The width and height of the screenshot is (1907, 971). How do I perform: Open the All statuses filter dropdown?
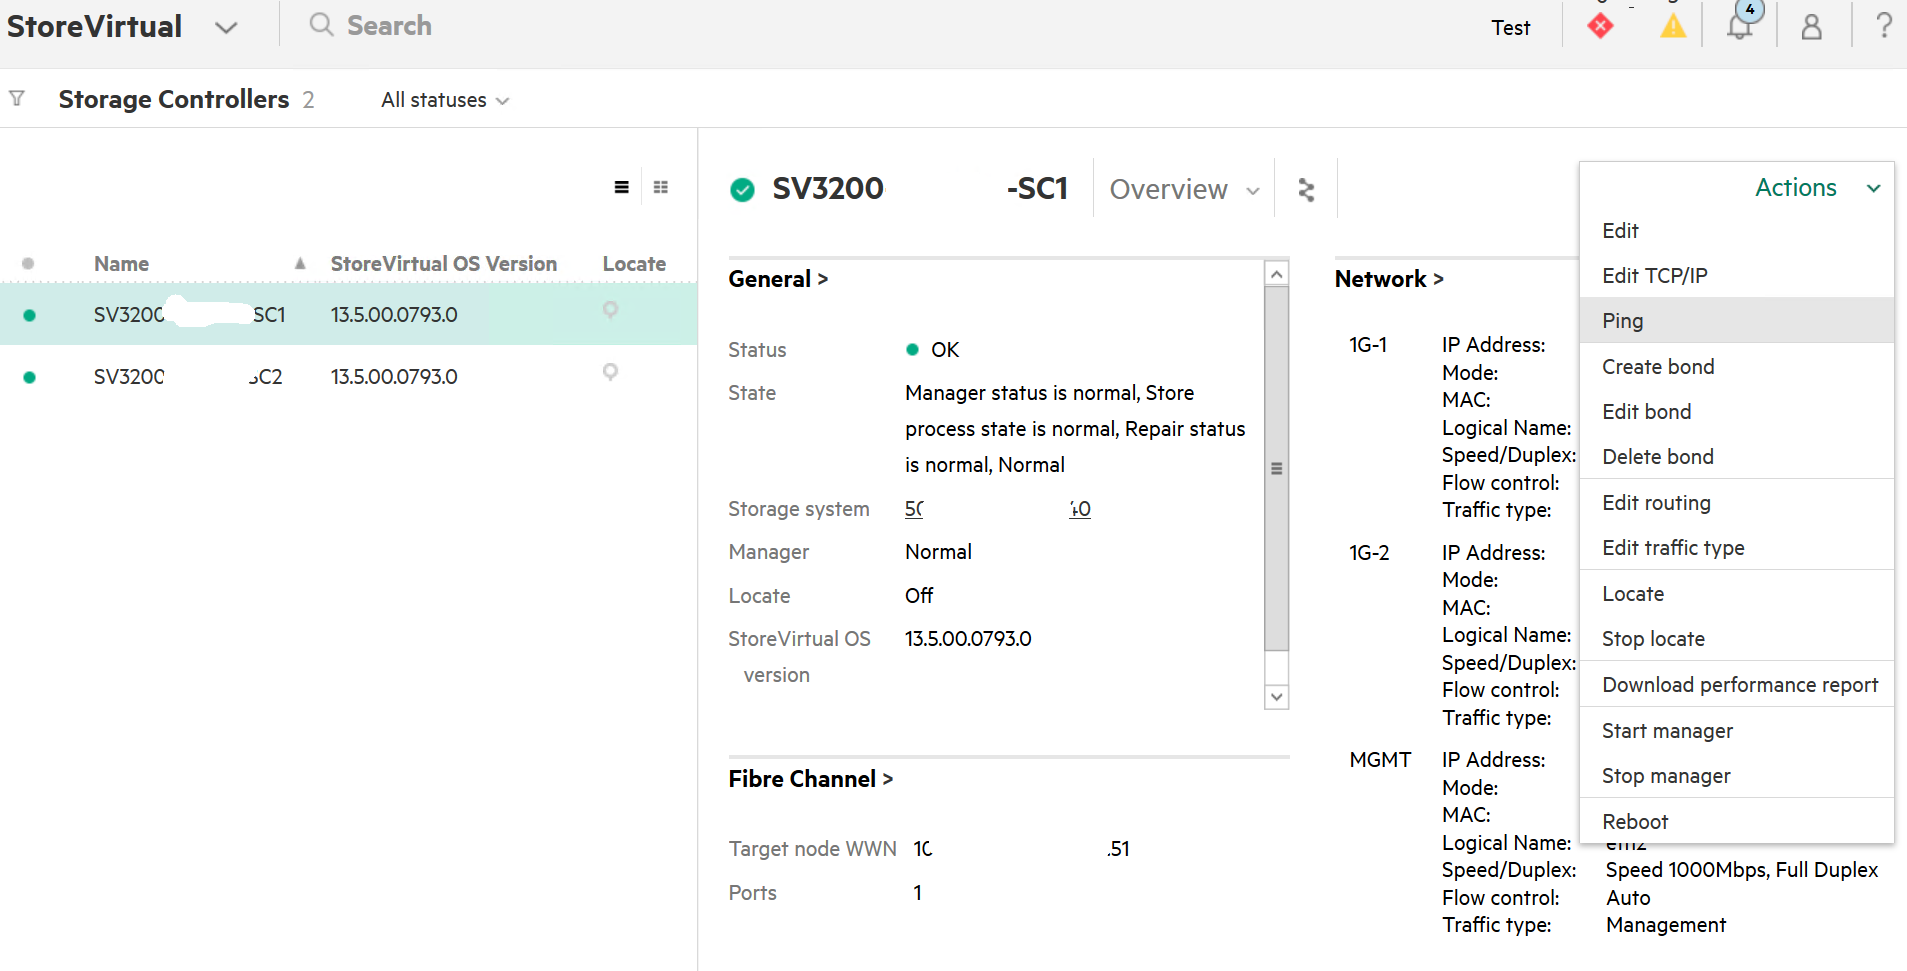pos(445,100)
